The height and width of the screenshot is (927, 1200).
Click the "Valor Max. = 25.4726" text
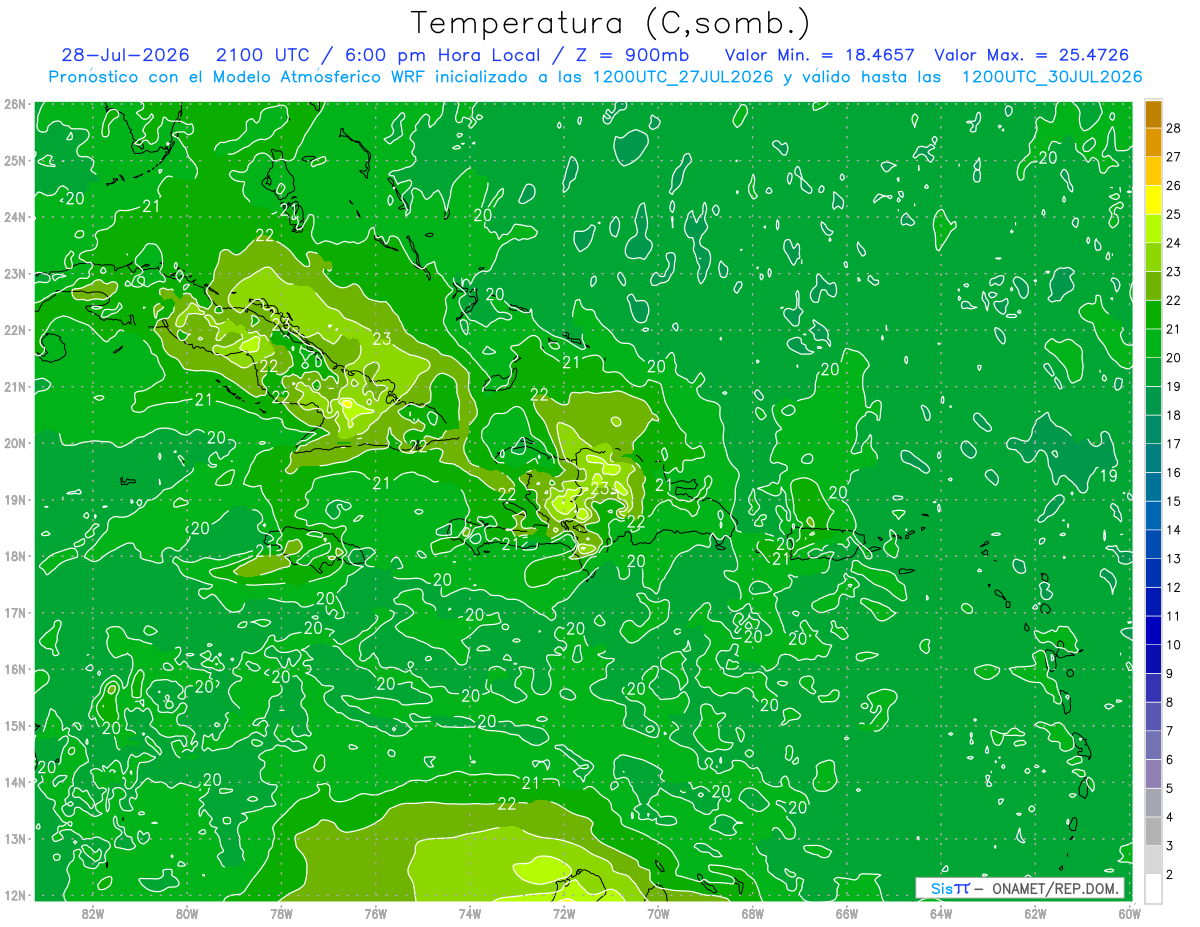[1032, 55]
